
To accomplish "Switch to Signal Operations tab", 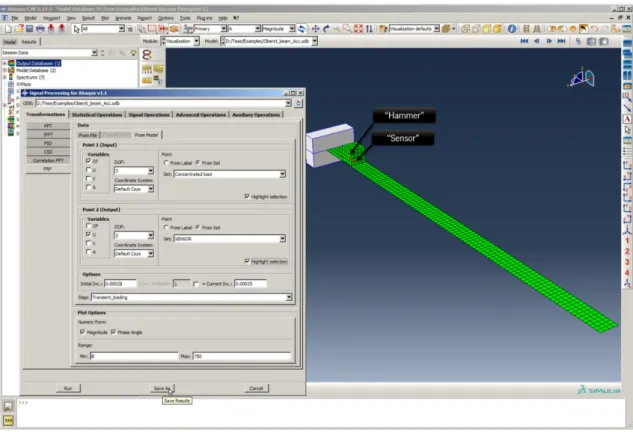I will click(149, 115).
